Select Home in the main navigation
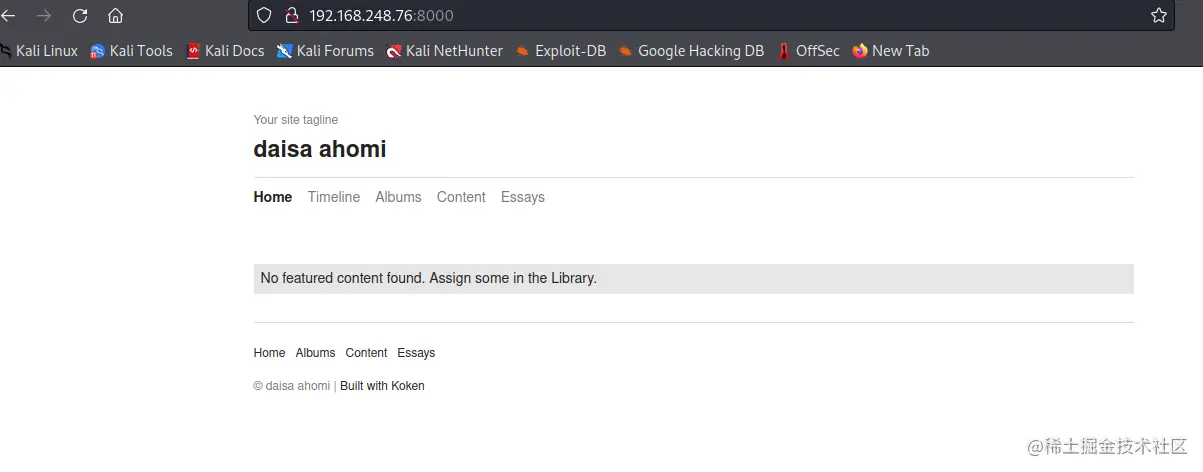Viewport: 1203px width, 472px height. (x=273, y=197)
